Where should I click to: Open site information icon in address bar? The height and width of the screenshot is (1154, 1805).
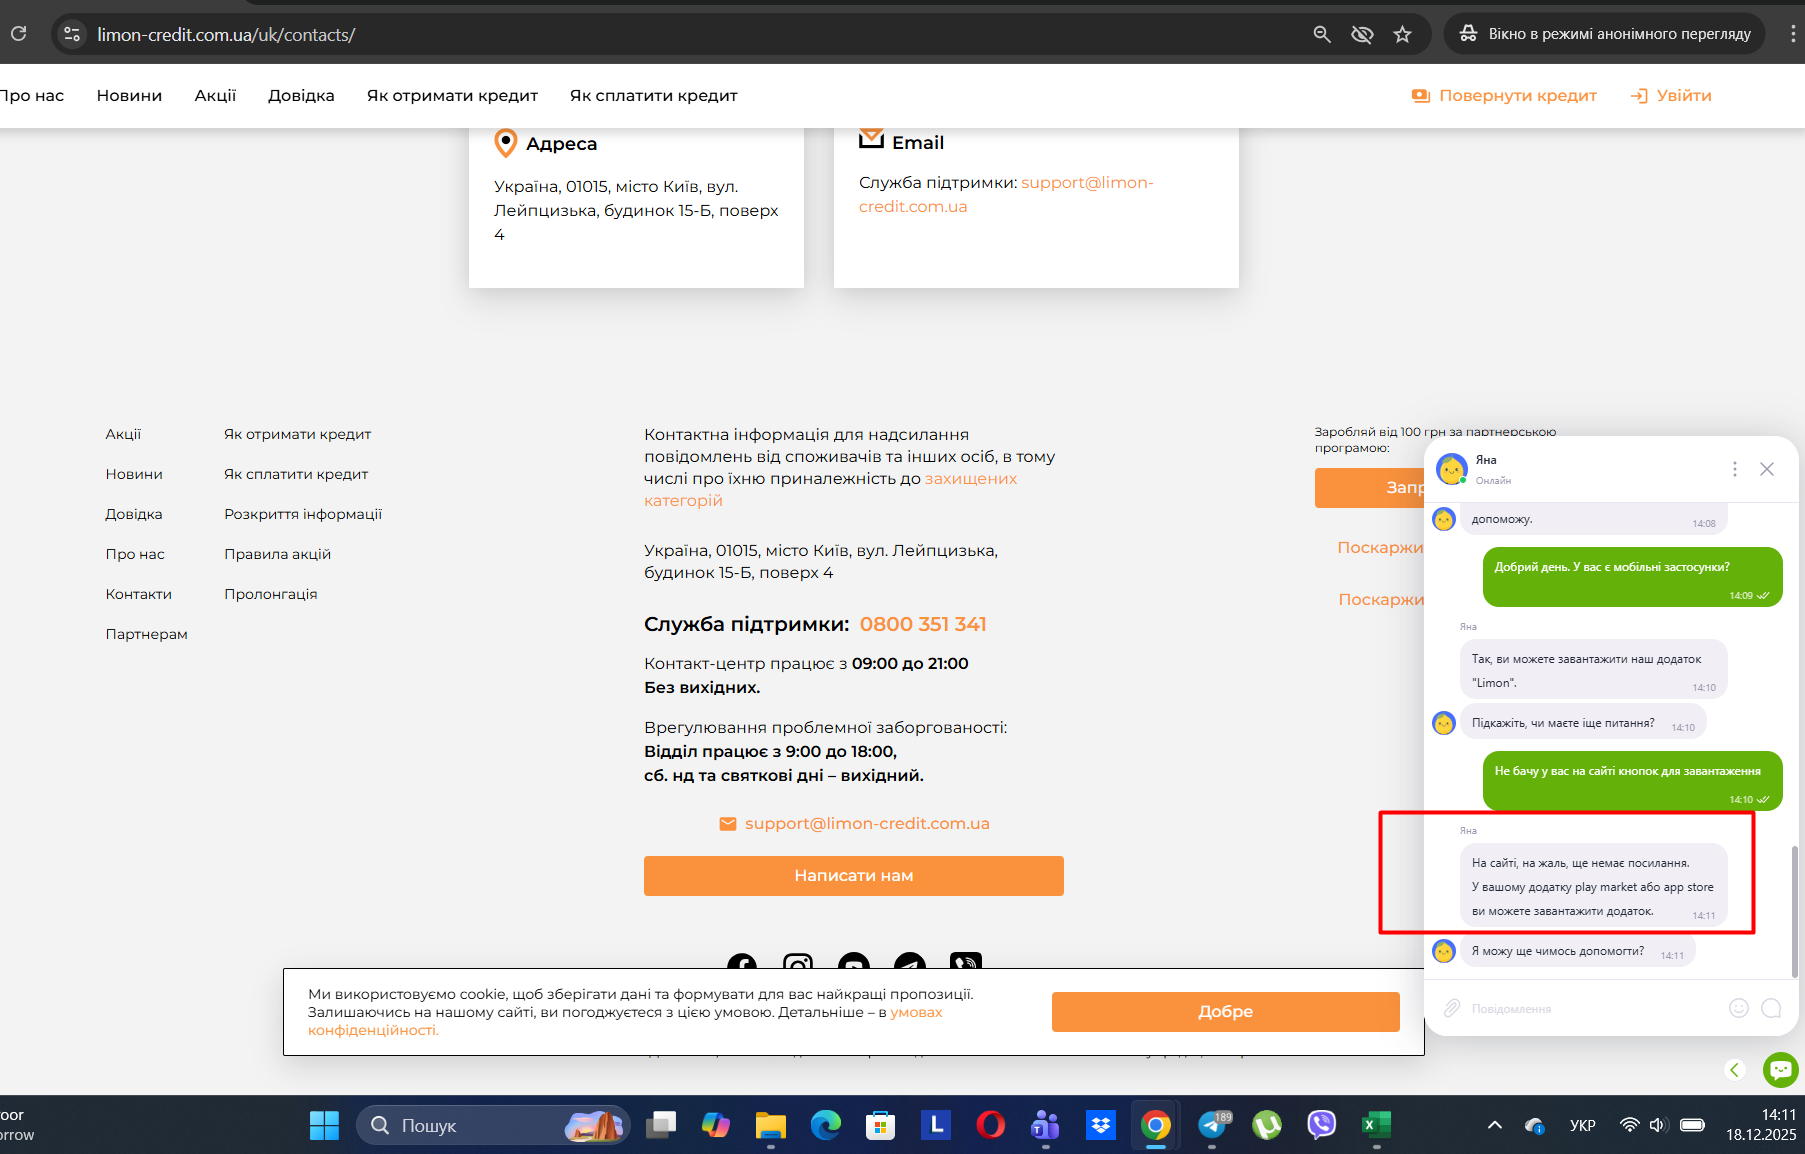72,34
